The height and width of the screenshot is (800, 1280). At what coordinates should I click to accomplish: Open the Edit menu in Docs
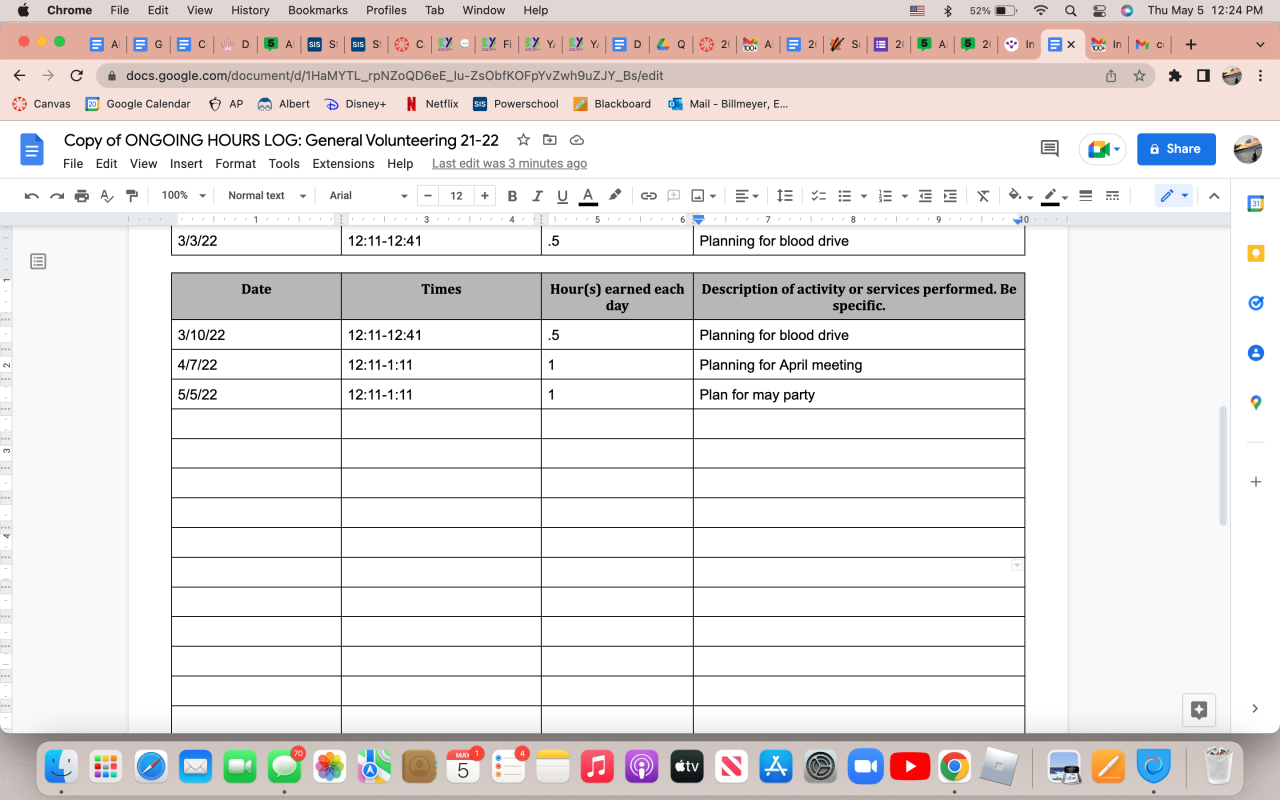(x=107, y=164)
